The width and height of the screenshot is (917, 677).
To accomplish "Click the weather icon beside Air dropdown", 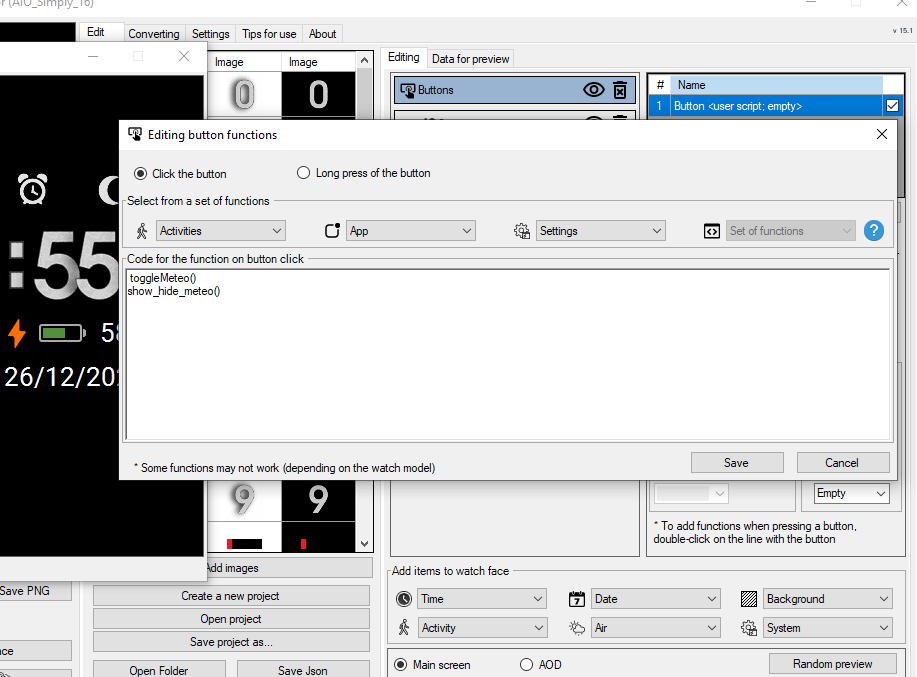I will (x=577, y=628).
